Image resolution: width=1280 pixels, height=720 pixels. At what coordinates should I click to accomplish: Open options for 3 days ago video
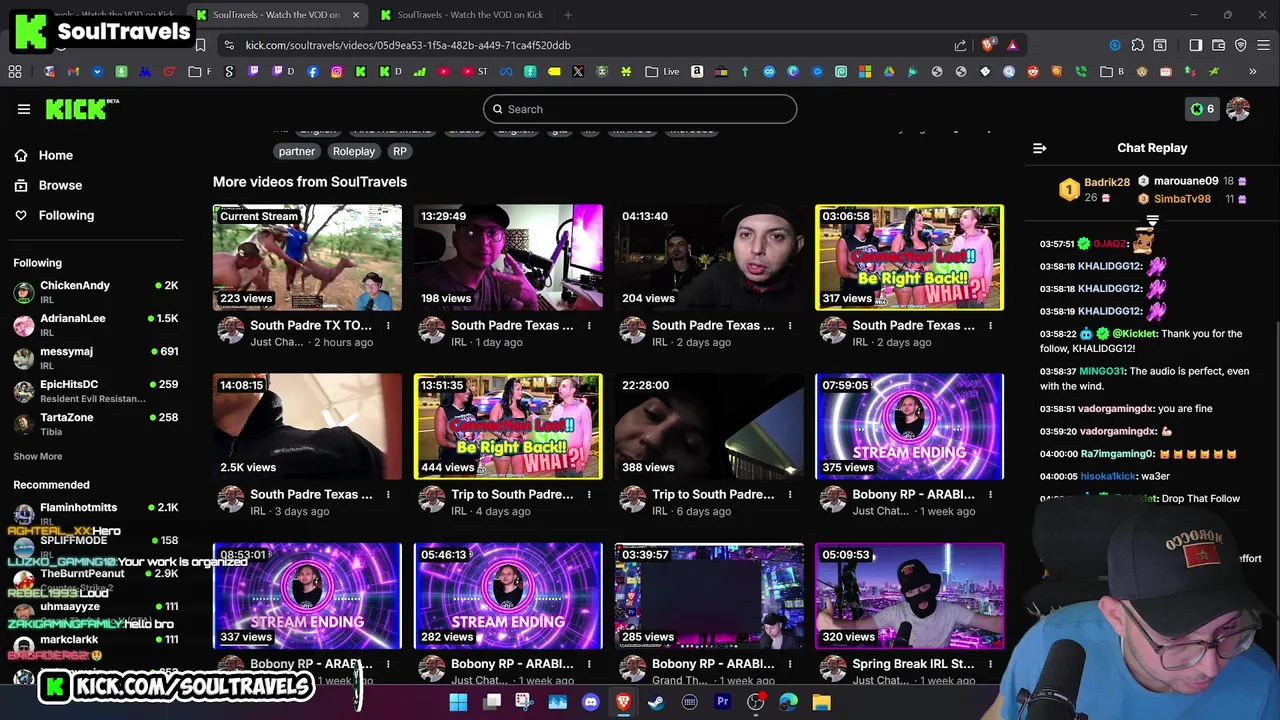pos(388,495)
